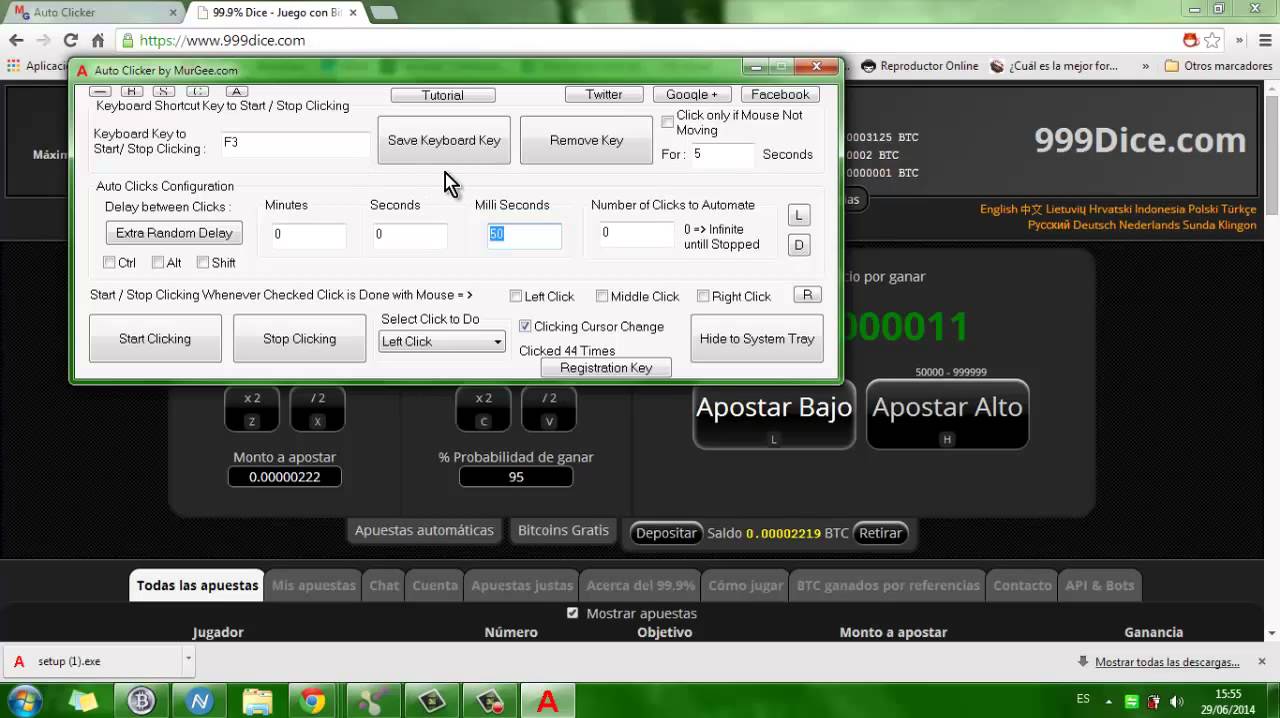Open the Aplicaciones apps shortcut
The height and width of the screenshot is (718, 1280).
pos(37,66)
